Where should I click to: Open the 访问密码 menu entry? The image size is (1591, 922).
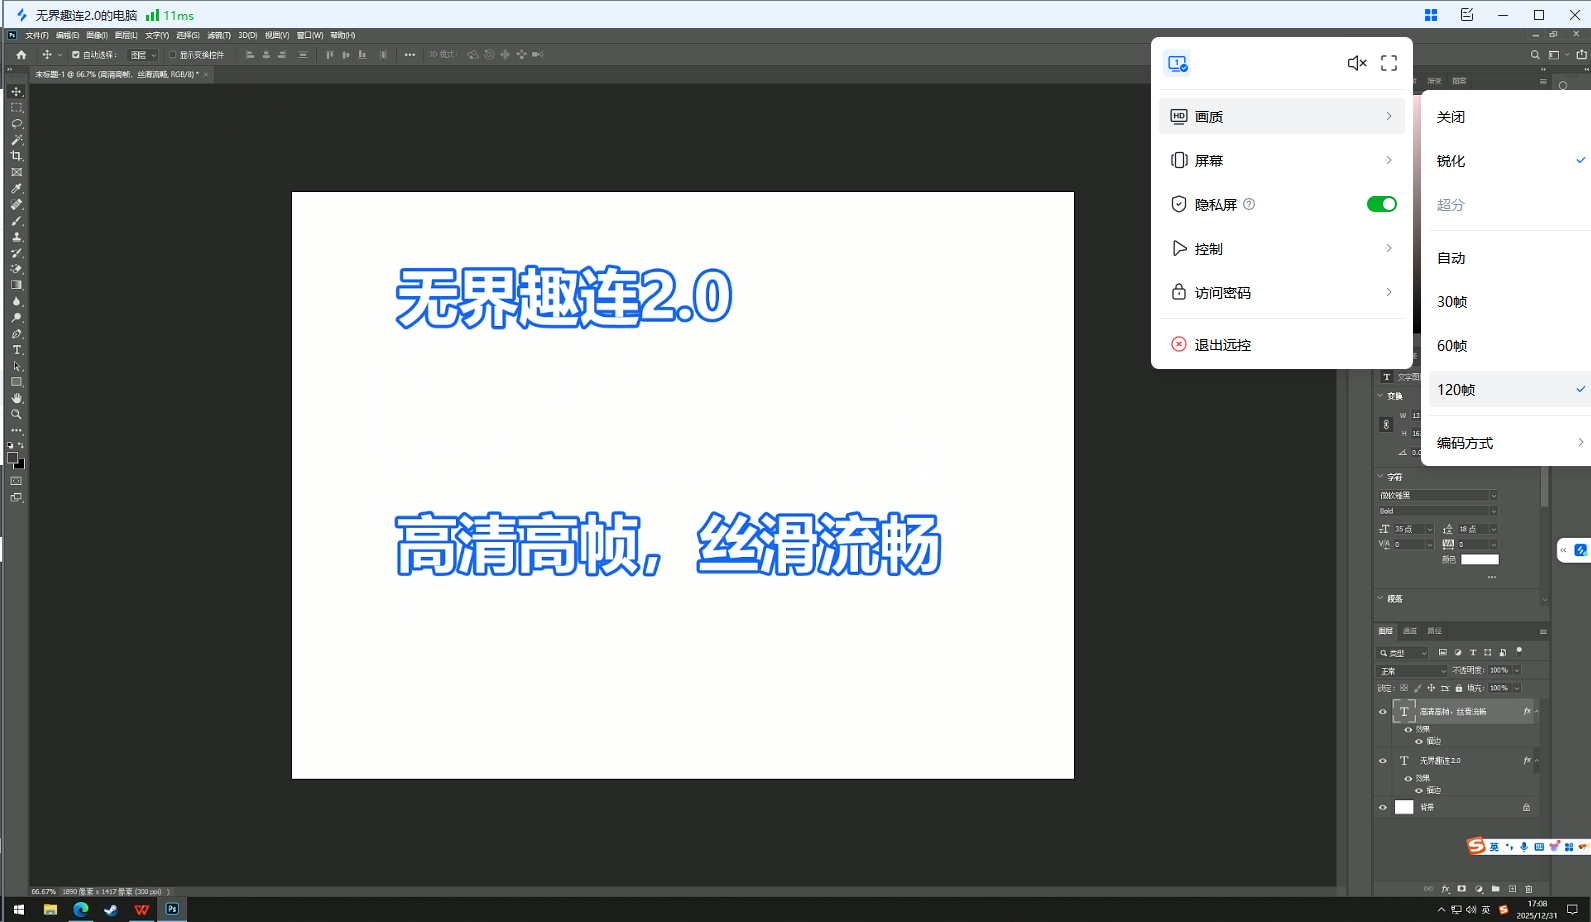click(x=1281, y=292)
